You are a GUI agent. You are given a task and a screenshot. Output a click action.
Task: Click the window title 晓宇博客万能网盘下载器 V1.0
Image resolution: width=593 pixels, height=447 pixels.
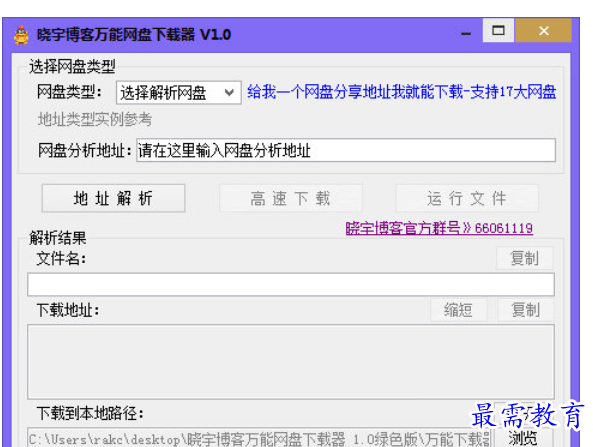(x=134, y=35)
